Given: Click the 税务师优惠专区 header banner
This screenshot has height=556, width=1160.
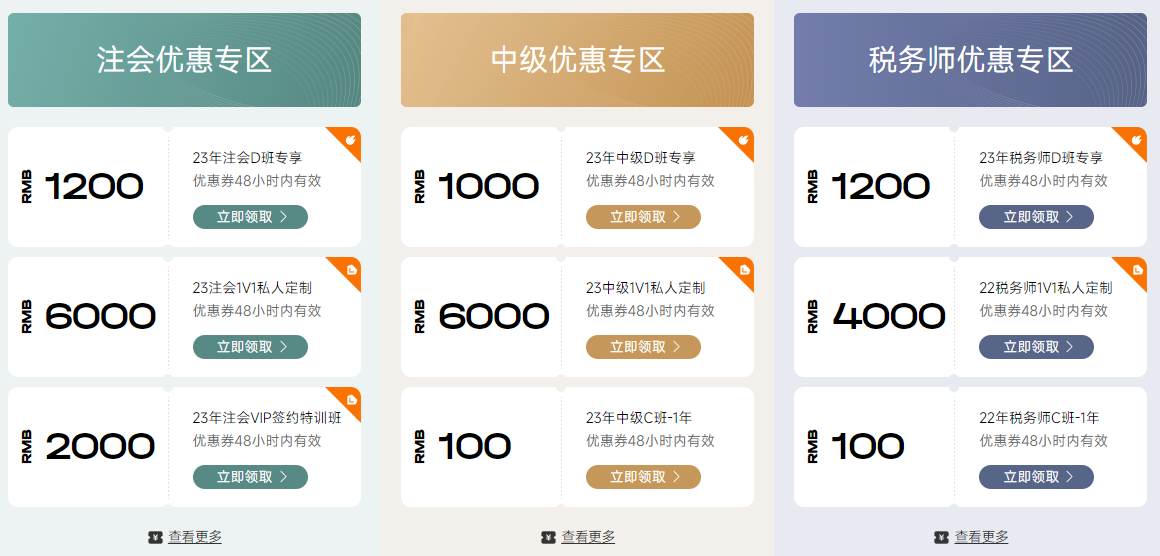Looking at the screenshot, I should coord(970,60).
